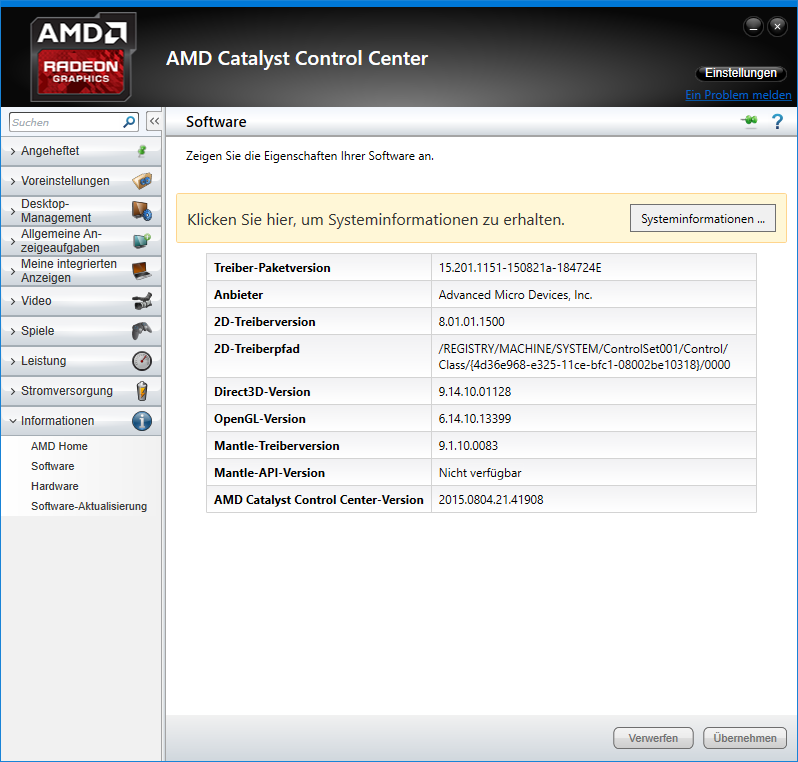Click the AMD Catalyst Control Center-Version label
The height and width of the screenshot is (762, 798).
pyautogui.click(x=319, y=500)
